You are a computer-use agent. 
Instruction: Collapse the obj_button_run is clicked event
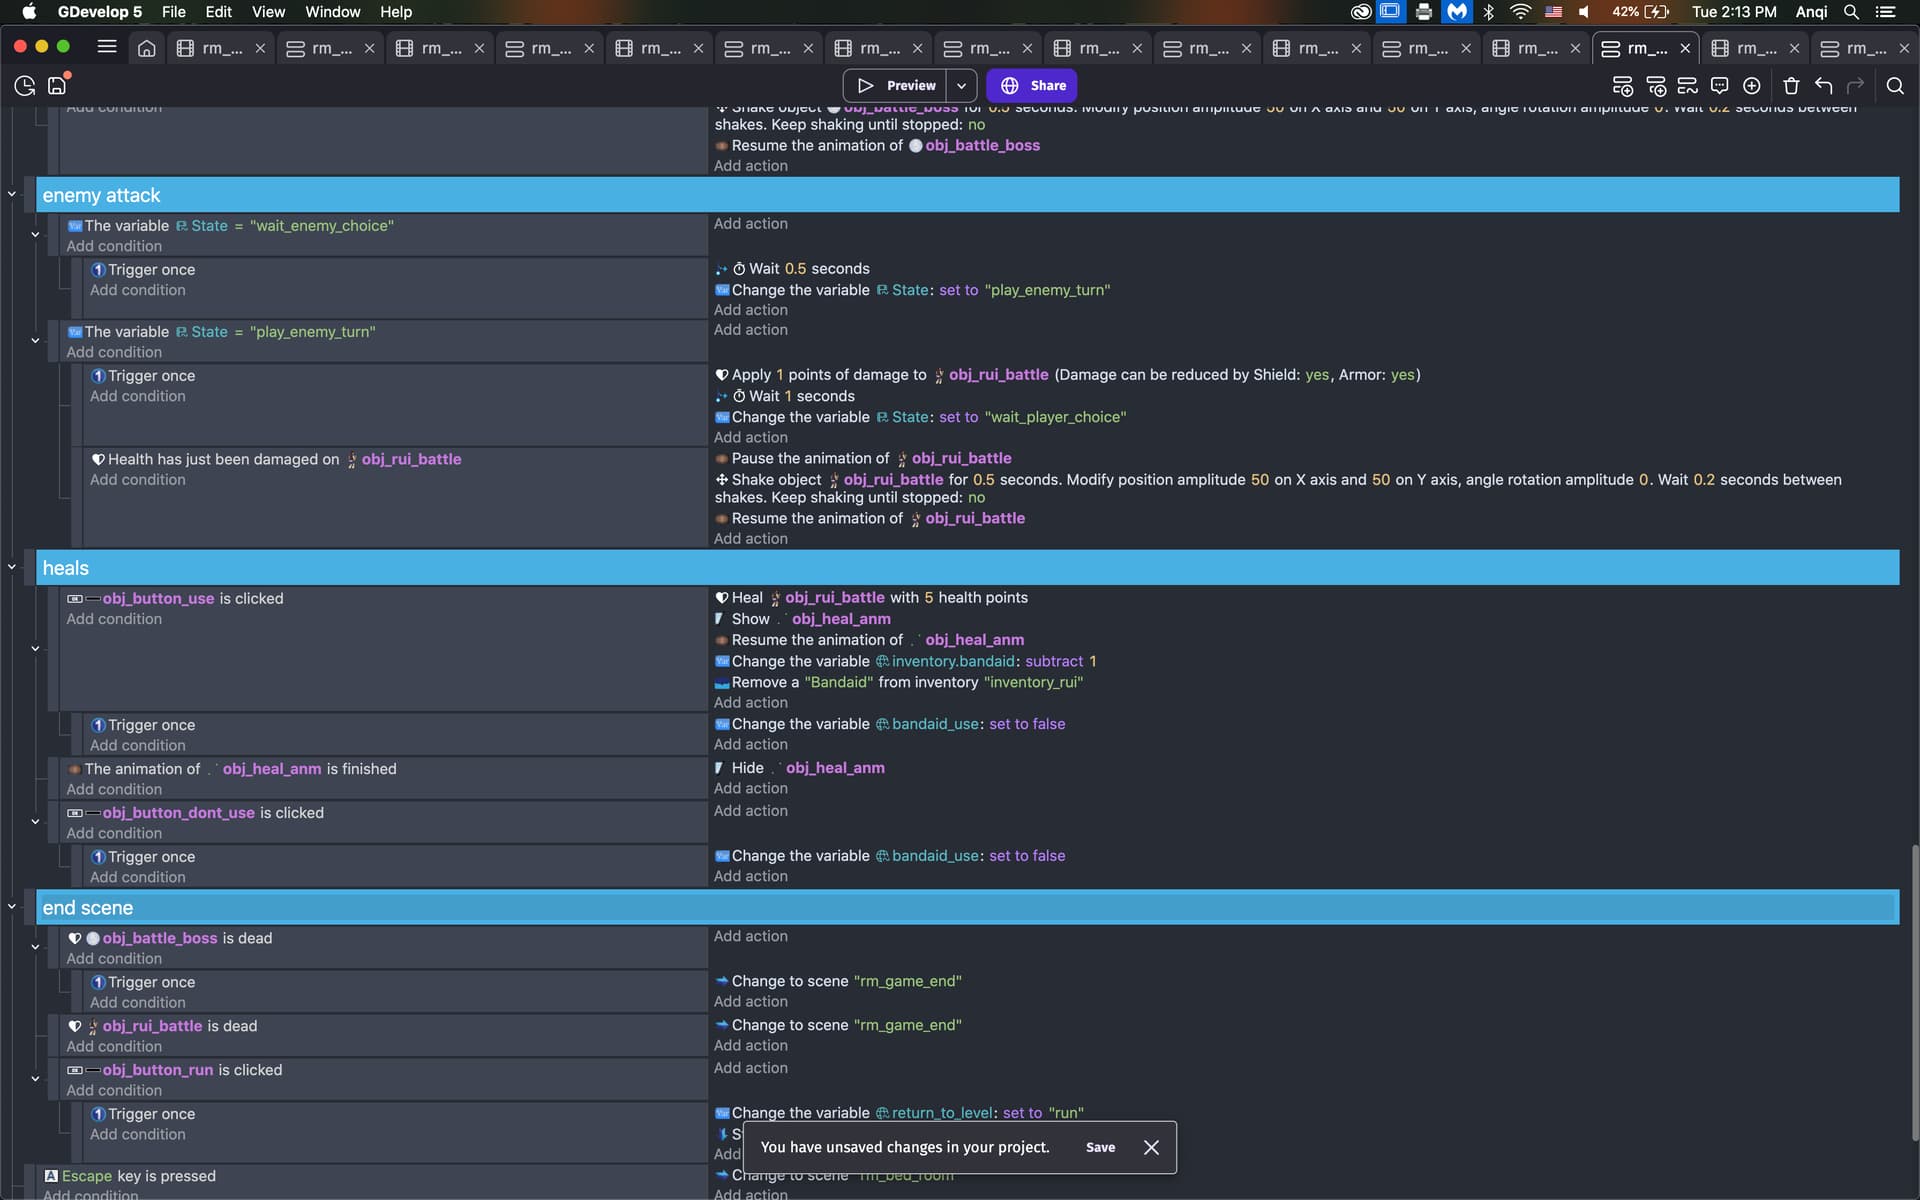coord(35,1079)
